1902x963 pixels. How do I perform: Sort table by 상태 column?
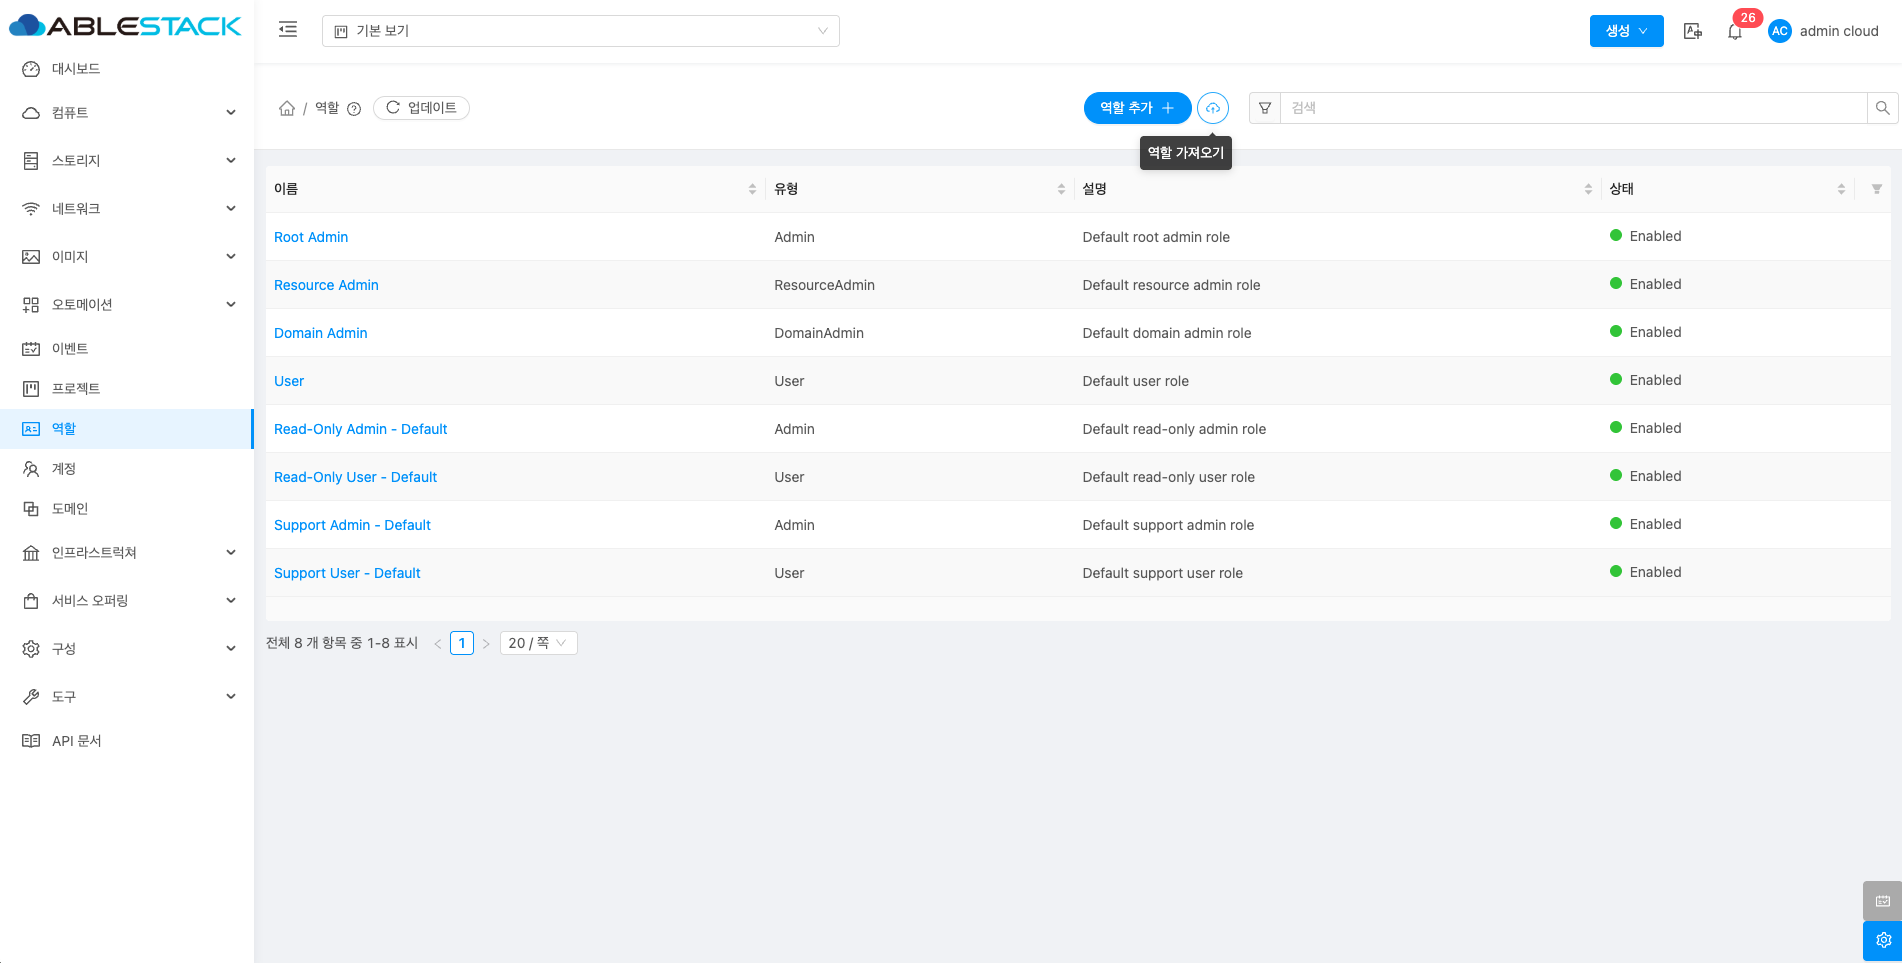click(x=1840, y=189)
